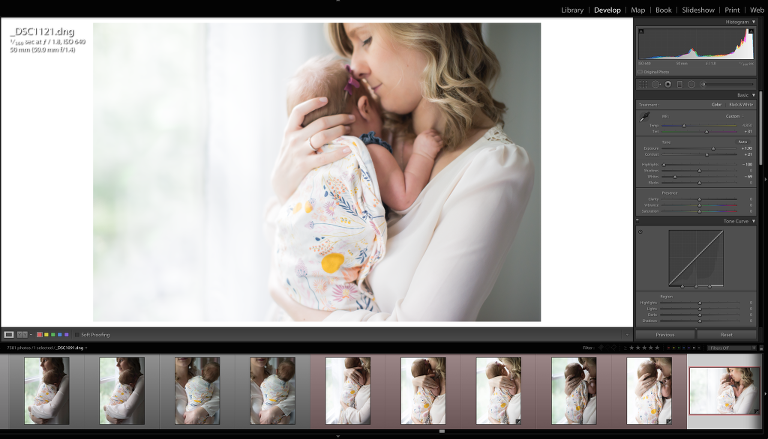The height and width of the screenshot is (439, 768).
Task: Switch to Loupe view in toolbar
Action: point(9,334)
